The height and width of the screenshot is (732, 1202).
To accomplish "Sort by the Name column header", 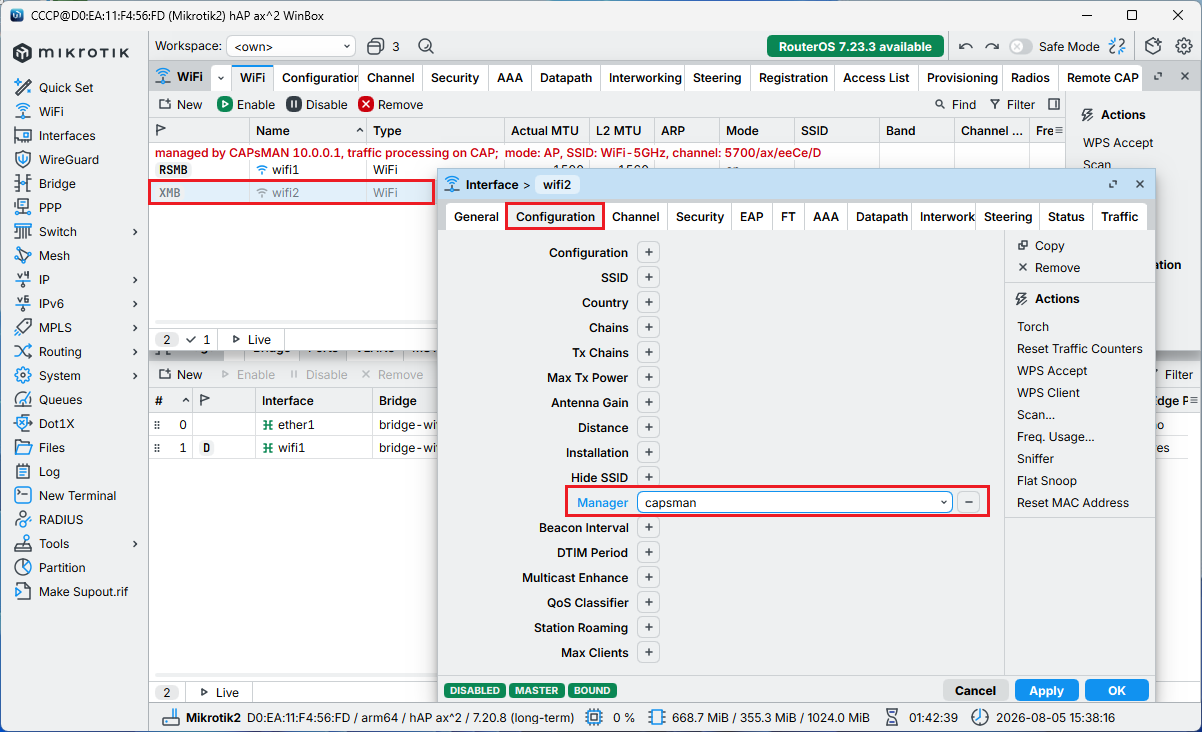I will point(307,131).
